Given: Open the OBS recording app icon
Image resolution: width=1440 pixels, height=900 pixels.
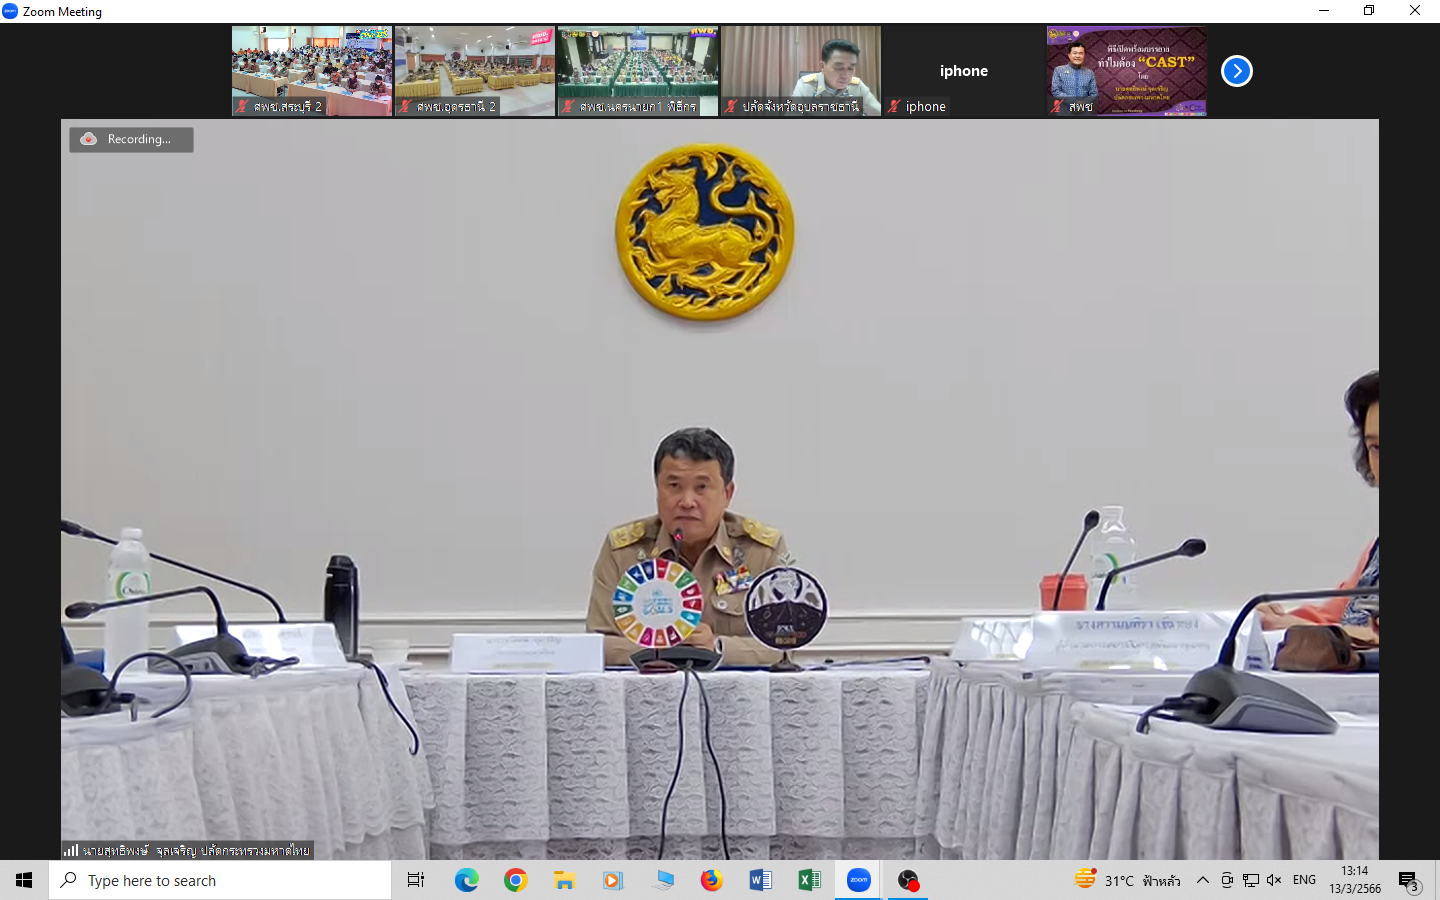Looking at the screenshot, I should pyautogui.click(x=907, y=880).
